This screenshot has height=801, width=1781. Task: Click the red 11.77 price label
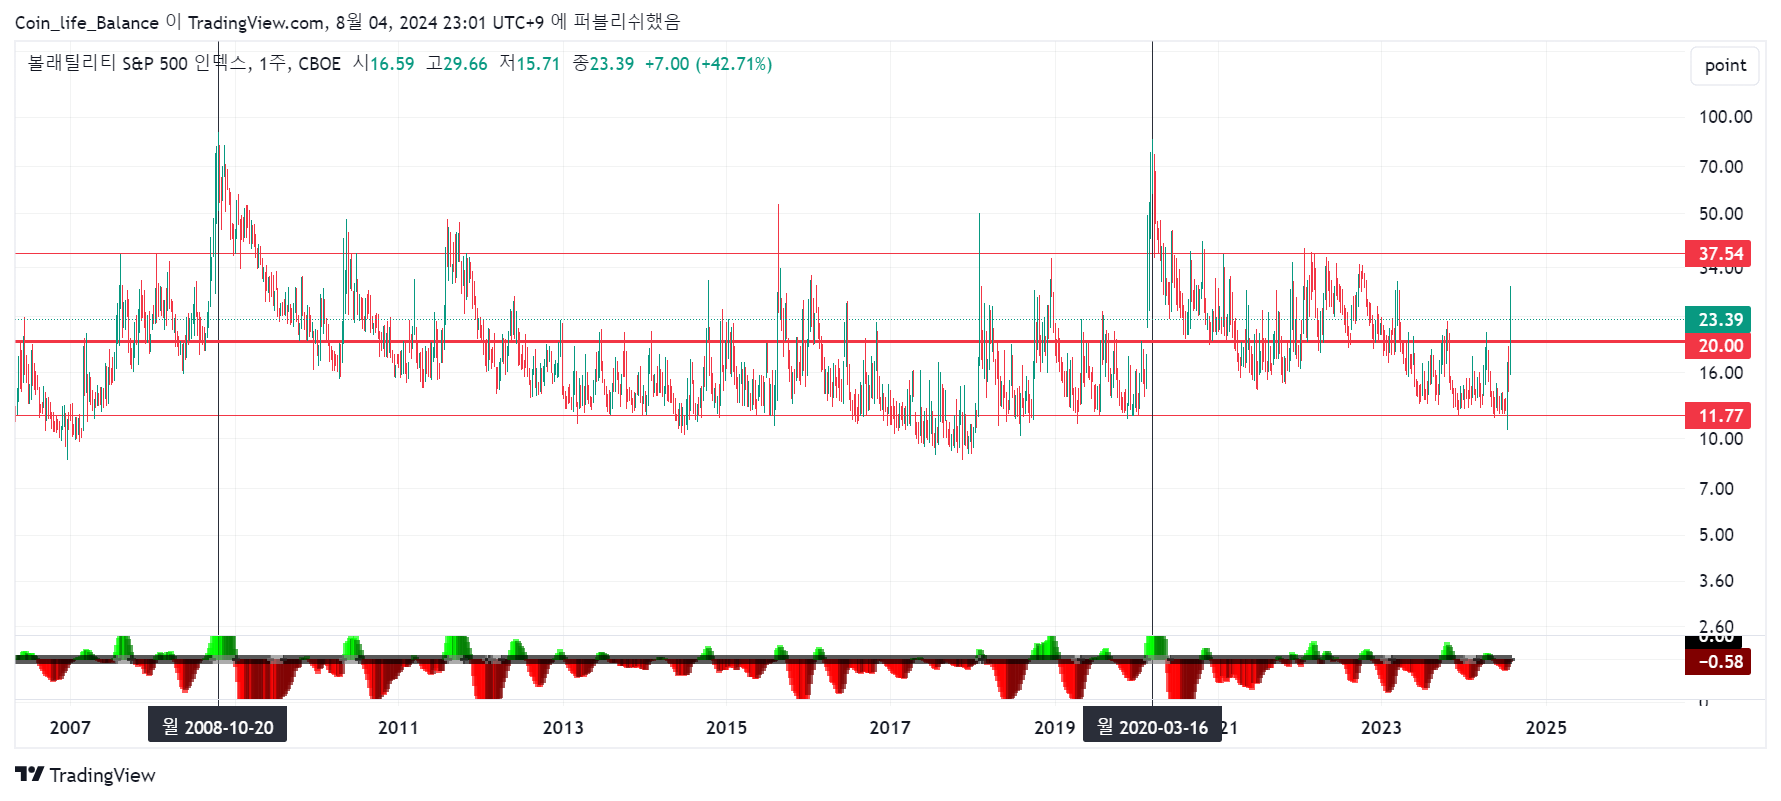tap(1718, 416)
